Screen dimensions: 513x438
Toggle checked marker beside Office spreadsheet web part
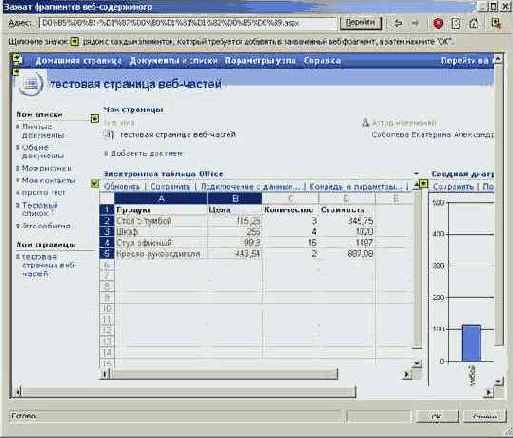(95, 183)
